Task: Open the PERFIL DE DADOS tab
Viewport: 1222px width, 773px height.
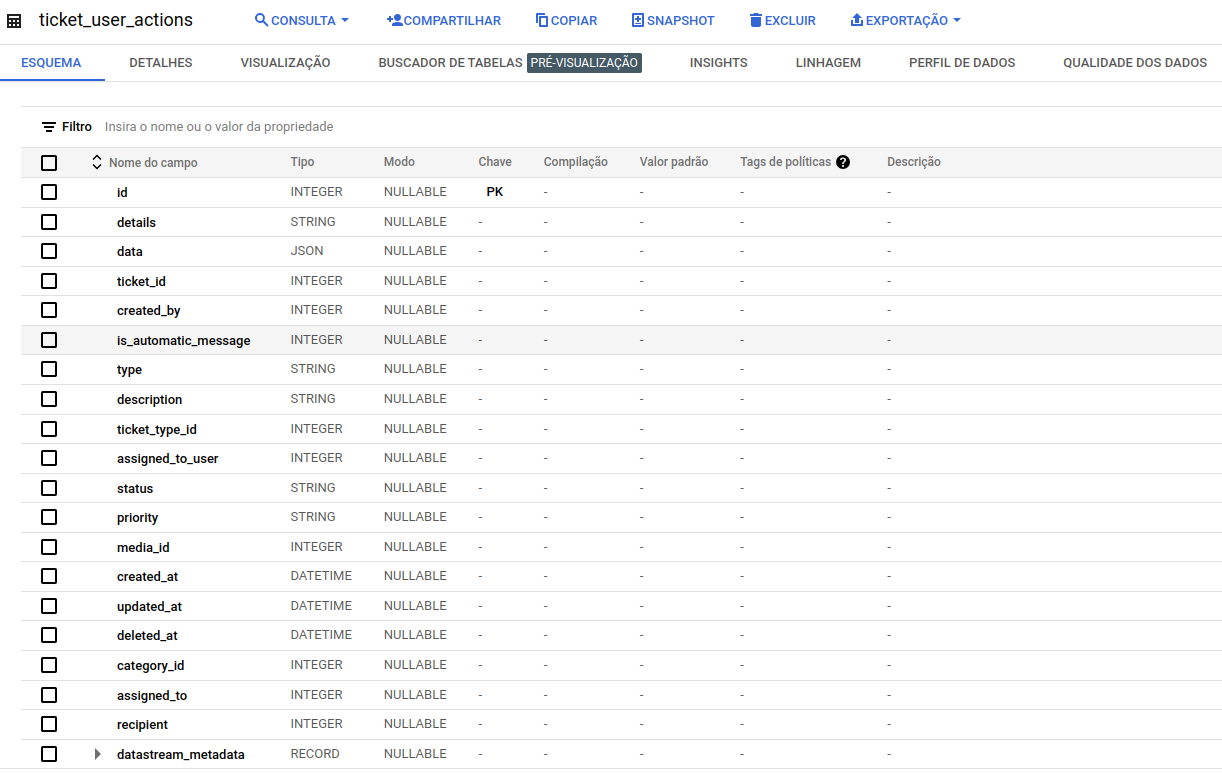Action: click(x=962, y=62)
